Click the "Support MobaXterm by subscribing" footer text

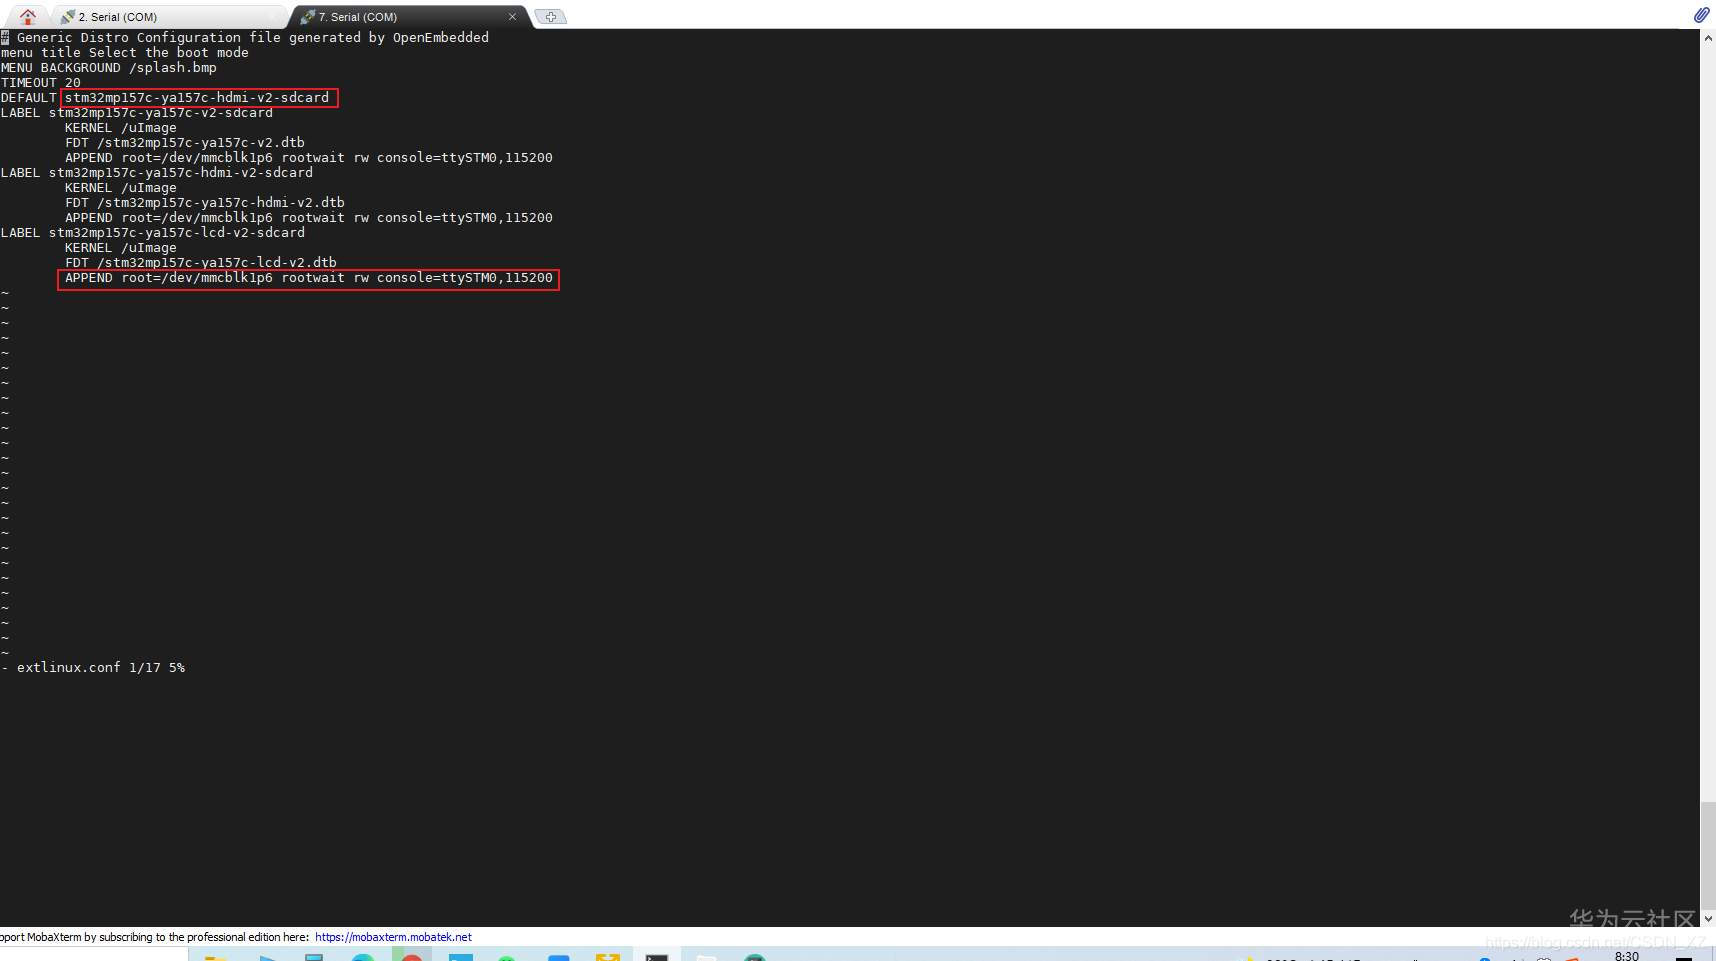pos(155,937)
